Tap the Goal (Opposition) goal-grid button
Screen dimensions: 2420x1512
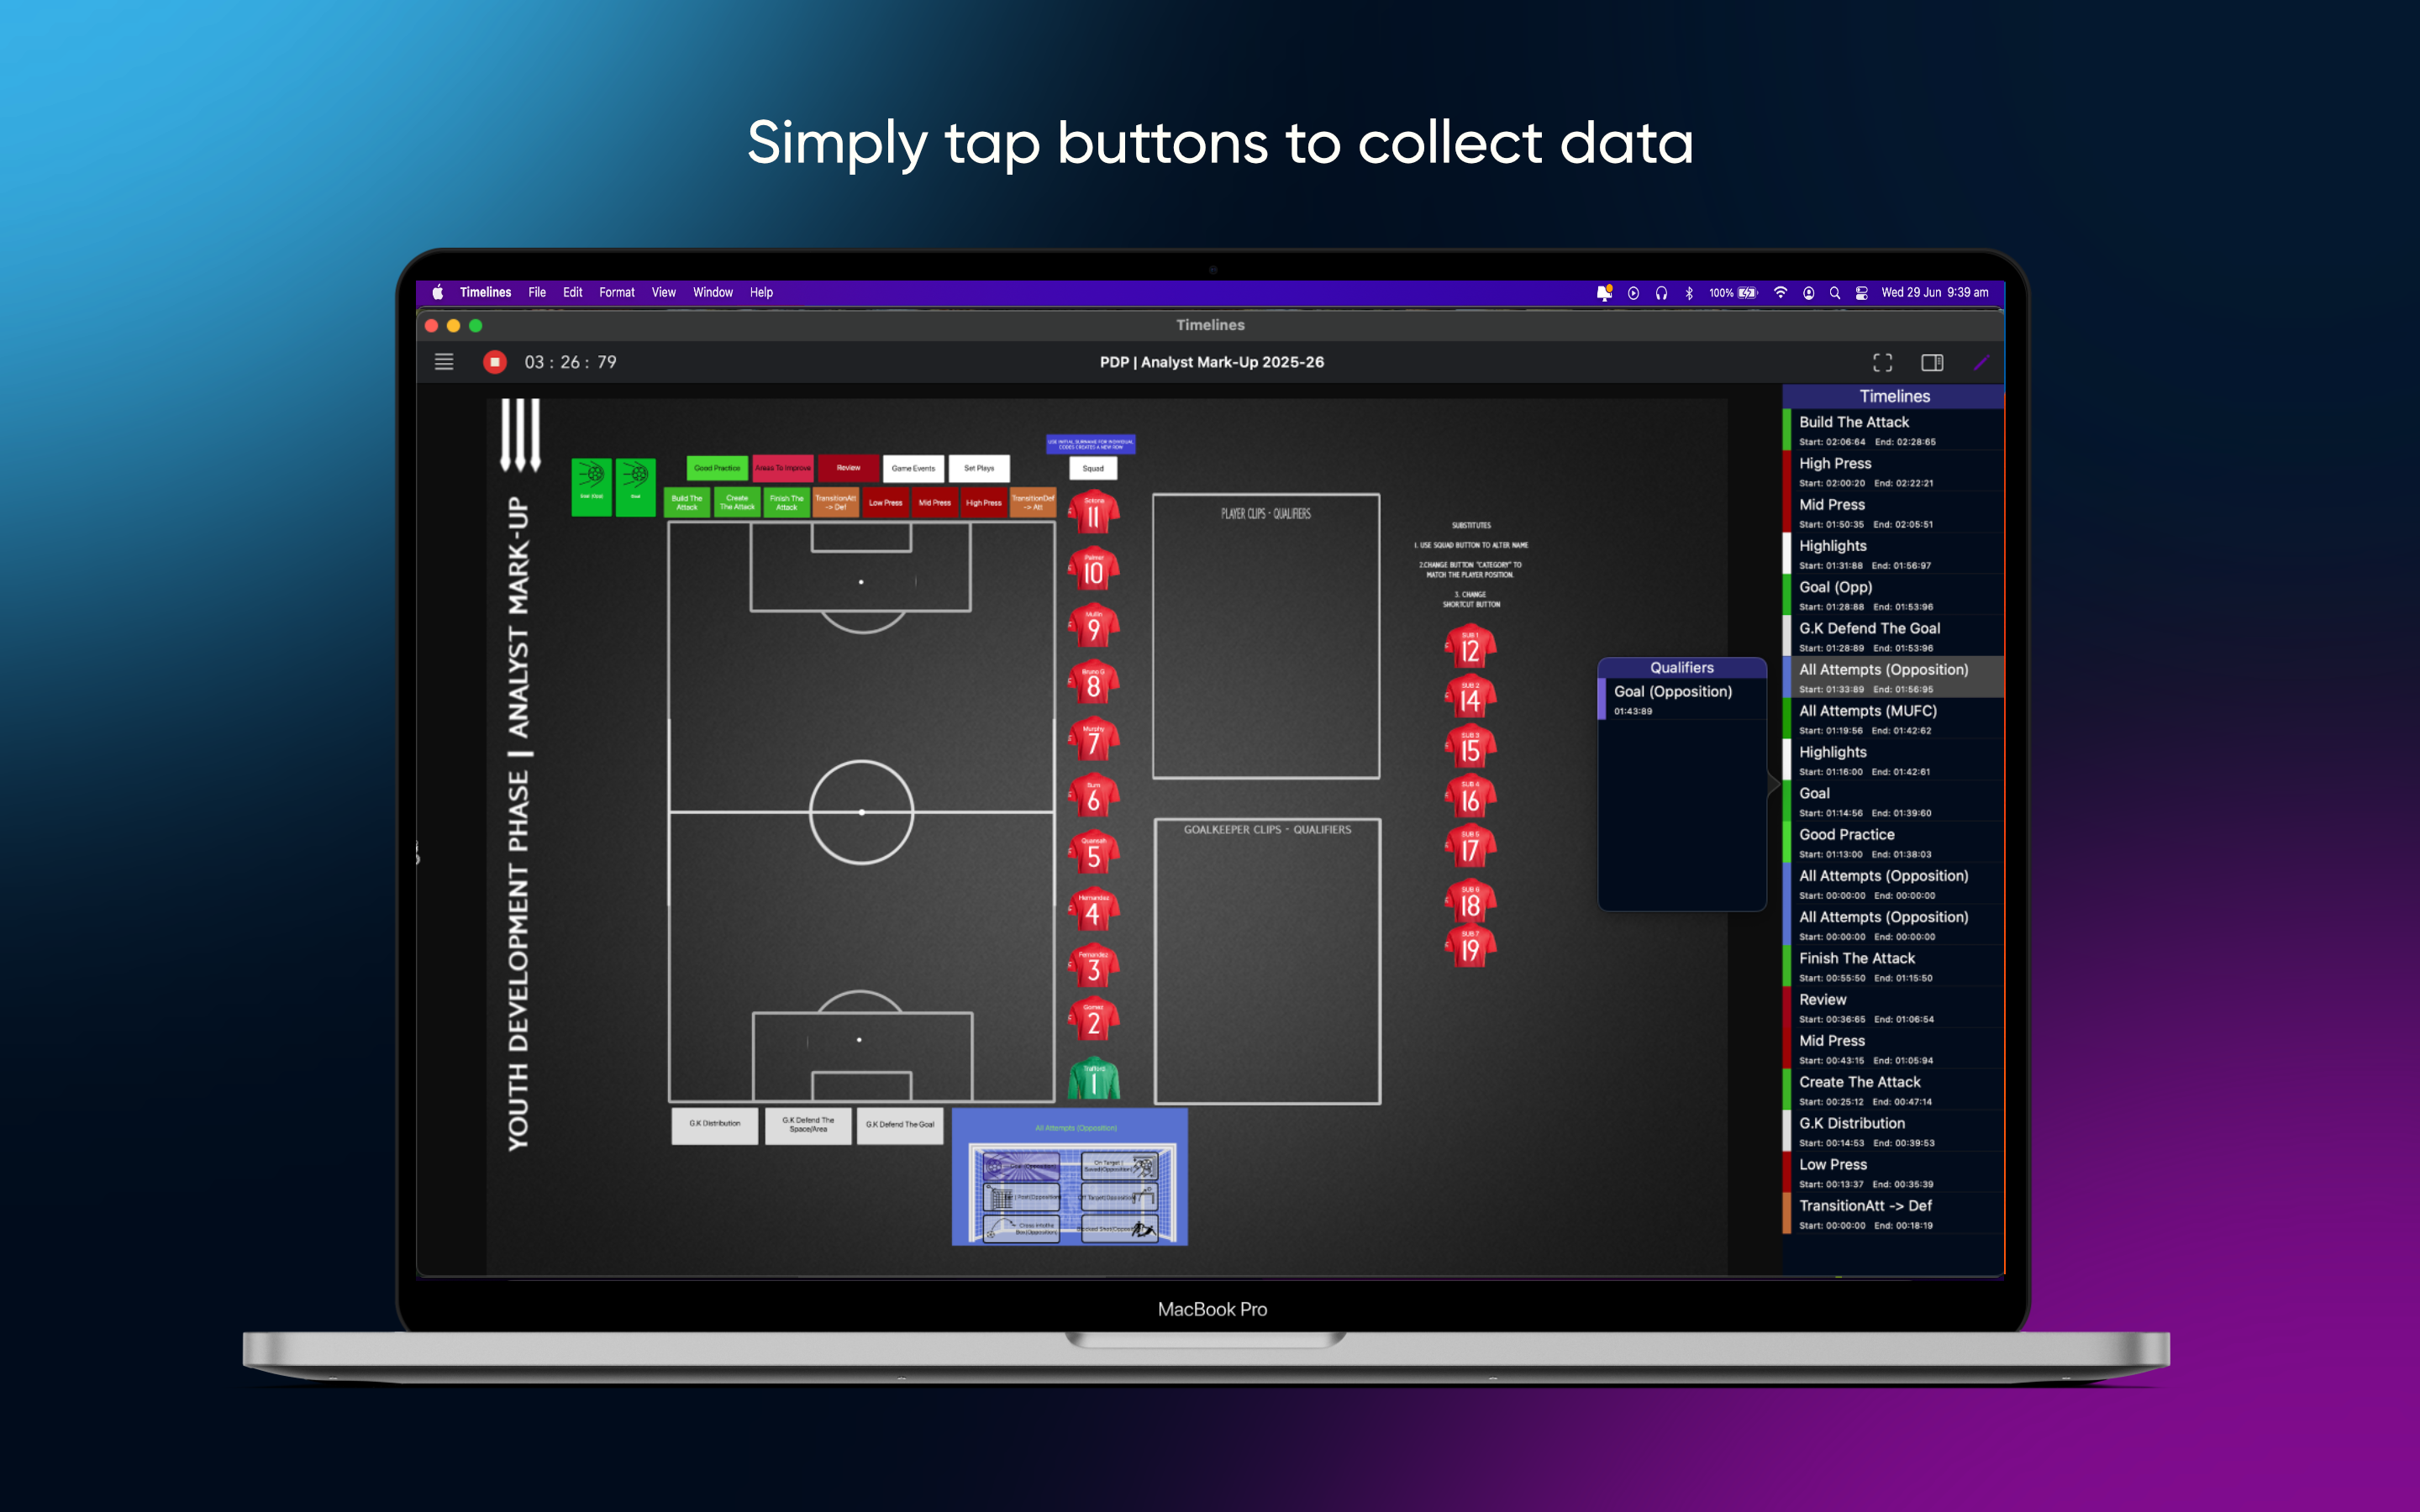click(1022, 1166)
